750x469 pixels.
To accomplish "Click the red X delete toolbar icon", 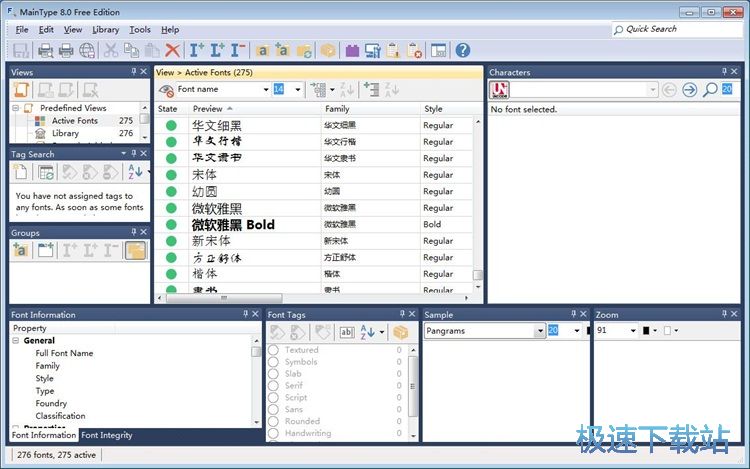I will [x=172, y=50].
